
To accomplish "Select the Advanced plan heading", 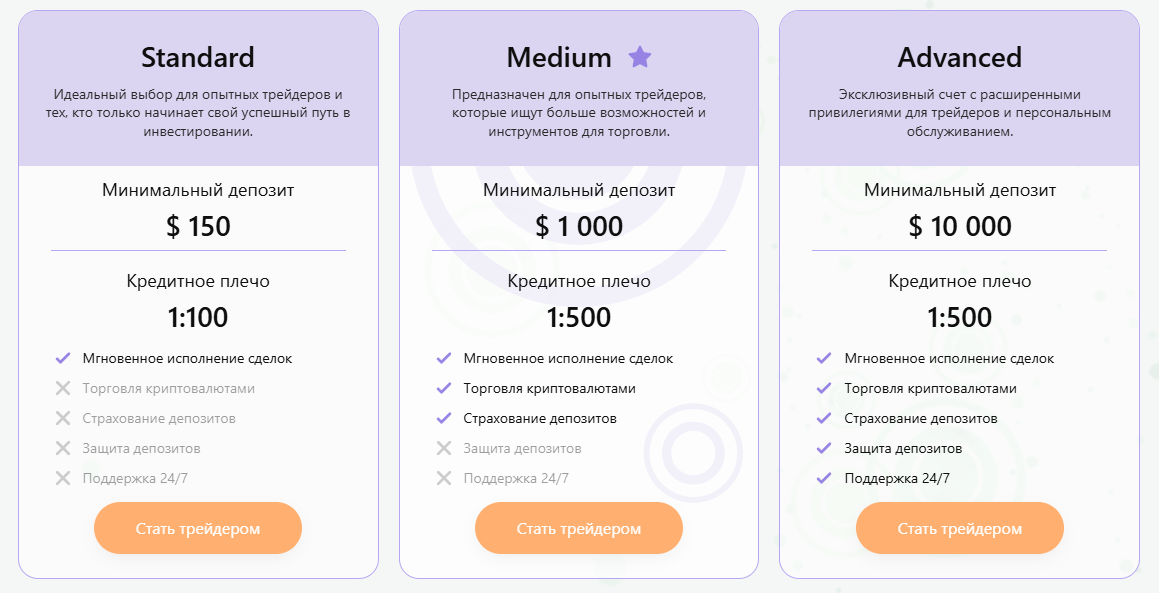I will pos(959,57).
